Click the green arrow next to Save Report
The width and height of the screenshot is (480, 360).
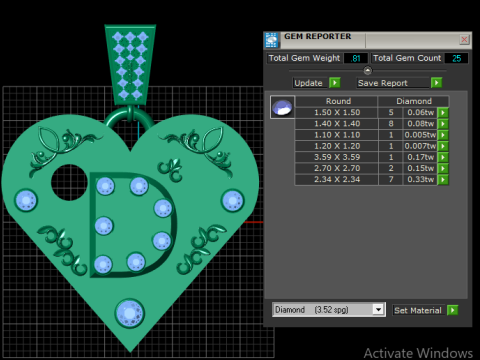pyautogui.click(x=436, y=82)
